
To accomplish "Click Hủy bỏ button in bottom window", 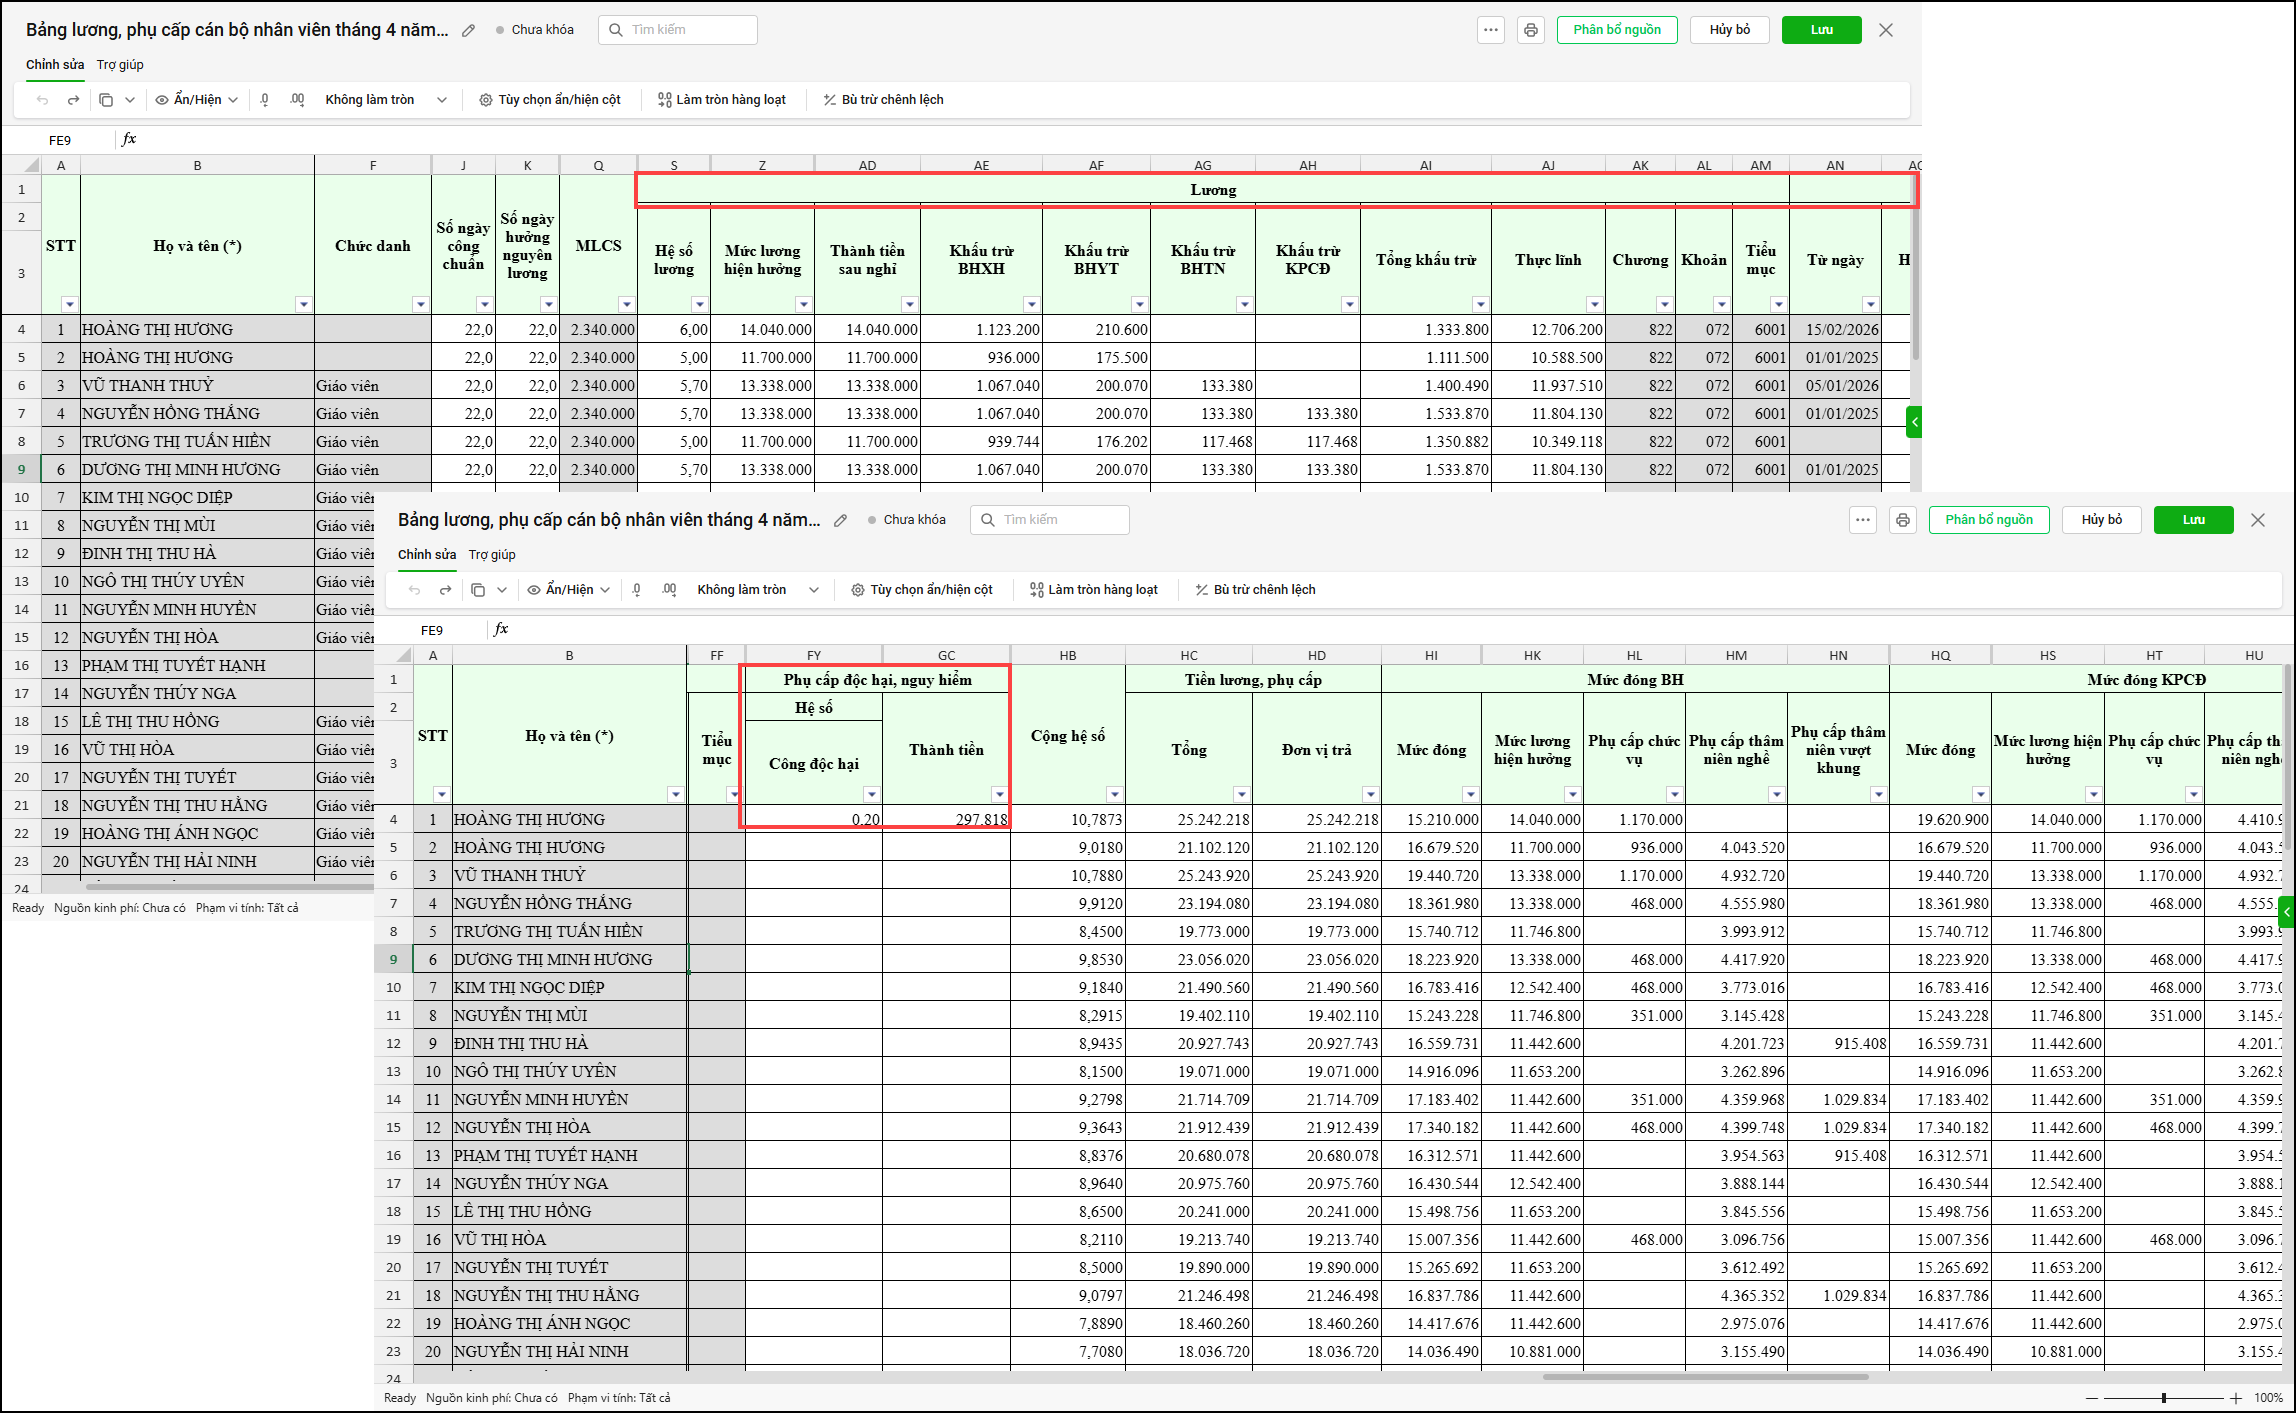I will 2102,520.
